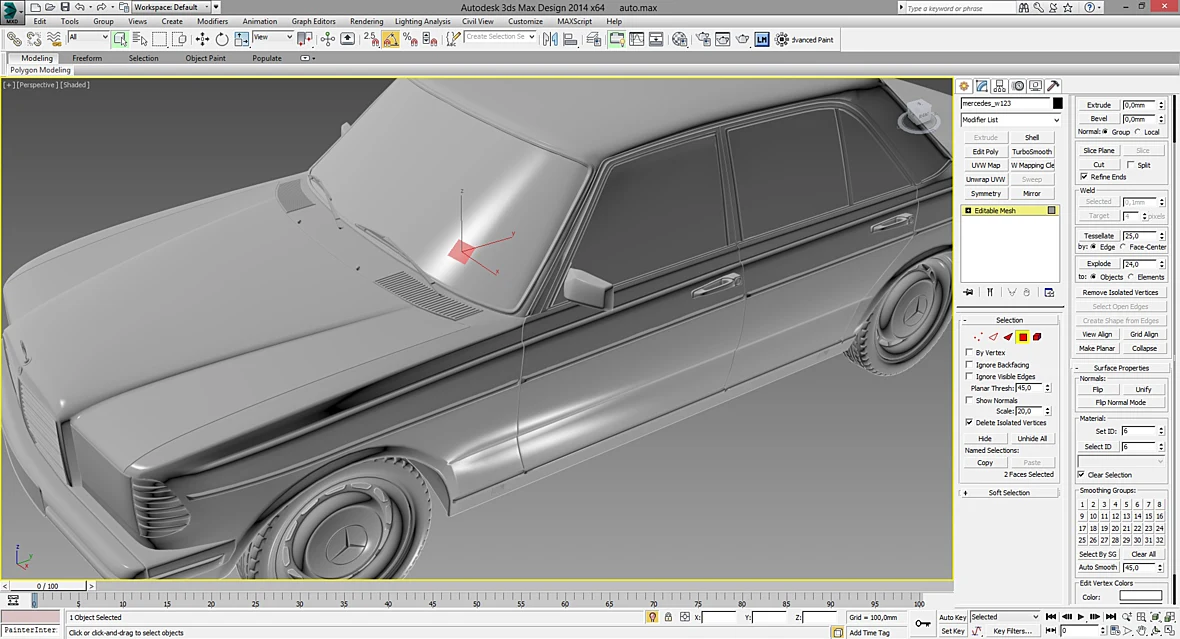Image resolution: width=1180 pixels, height=639 pixels.
Task: Uncheck Delete Isolated Vertices checkbox
Action: click(969, 422)
